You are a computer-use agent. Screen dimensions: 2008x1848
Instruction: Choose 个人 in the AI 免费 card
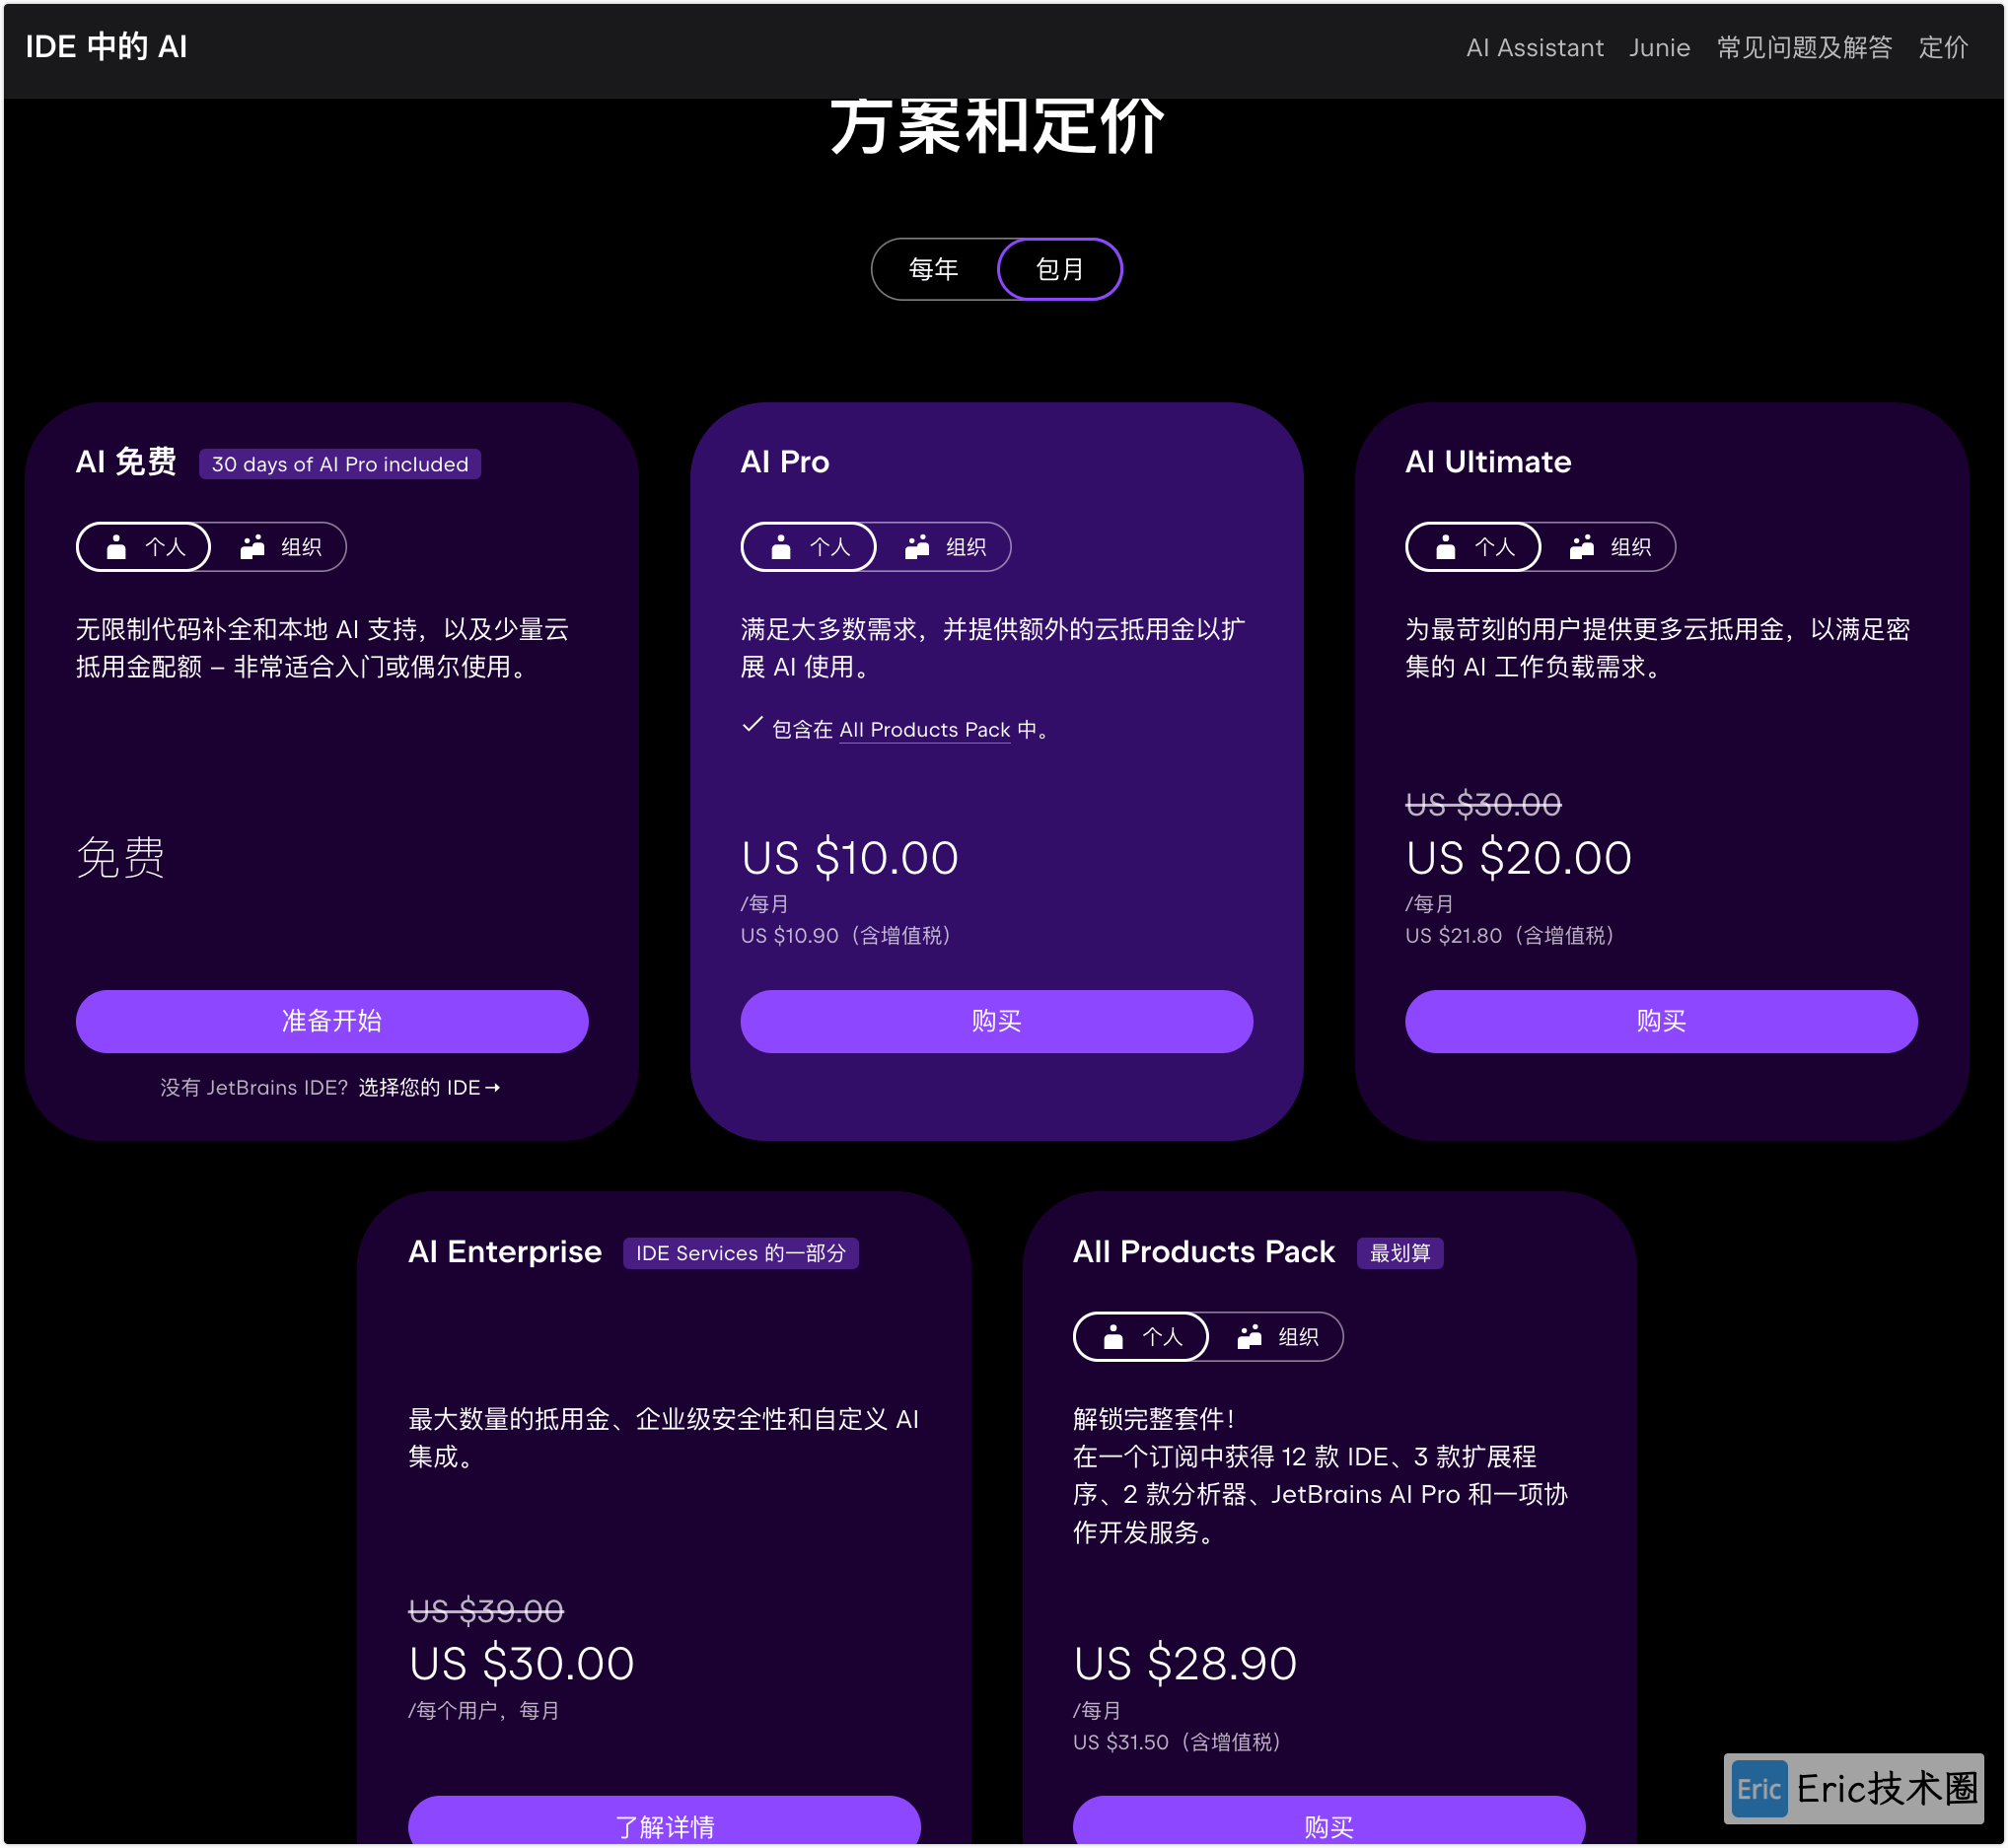144,547
